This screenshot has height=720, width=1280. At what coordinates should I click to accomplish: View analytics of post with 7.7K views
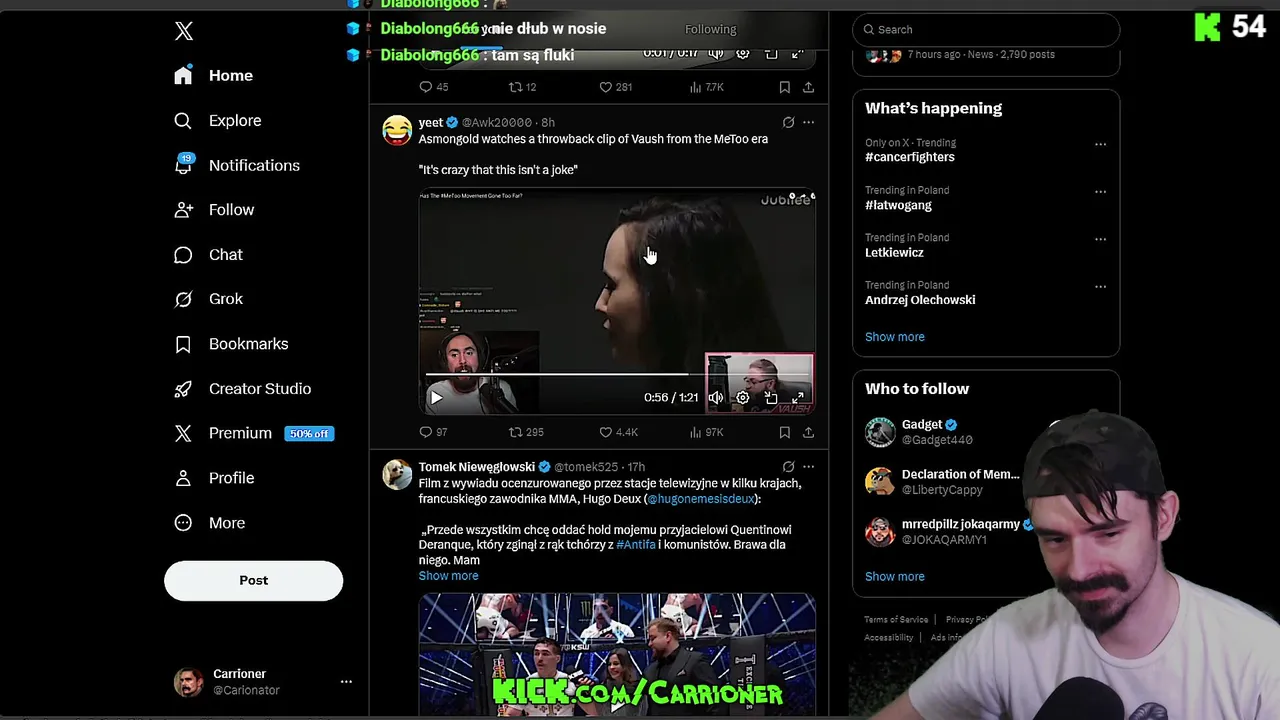pos(706,87)
